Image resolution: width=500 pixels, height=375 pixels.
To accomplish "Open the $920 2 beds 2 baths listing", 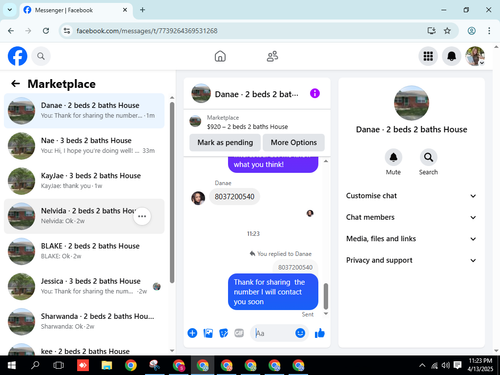I will tap(247, 127).
